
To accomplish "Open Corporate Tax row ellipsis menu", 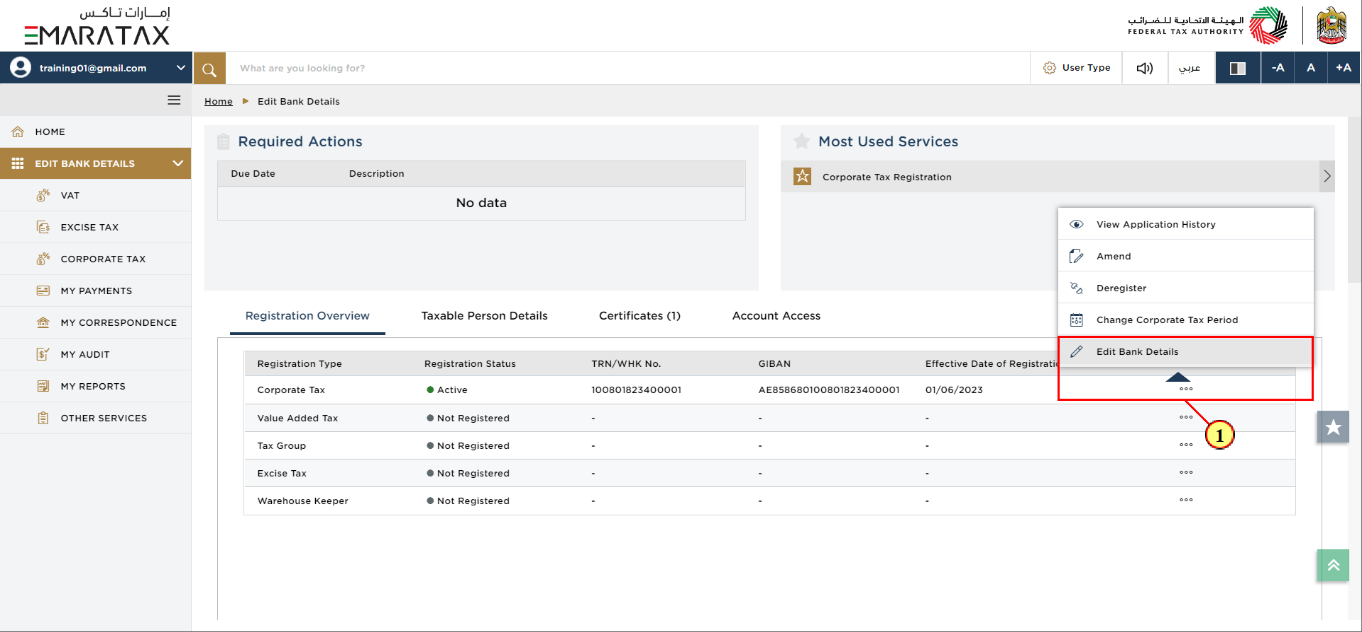I will pyautogui.click(x=1186, y=389).
